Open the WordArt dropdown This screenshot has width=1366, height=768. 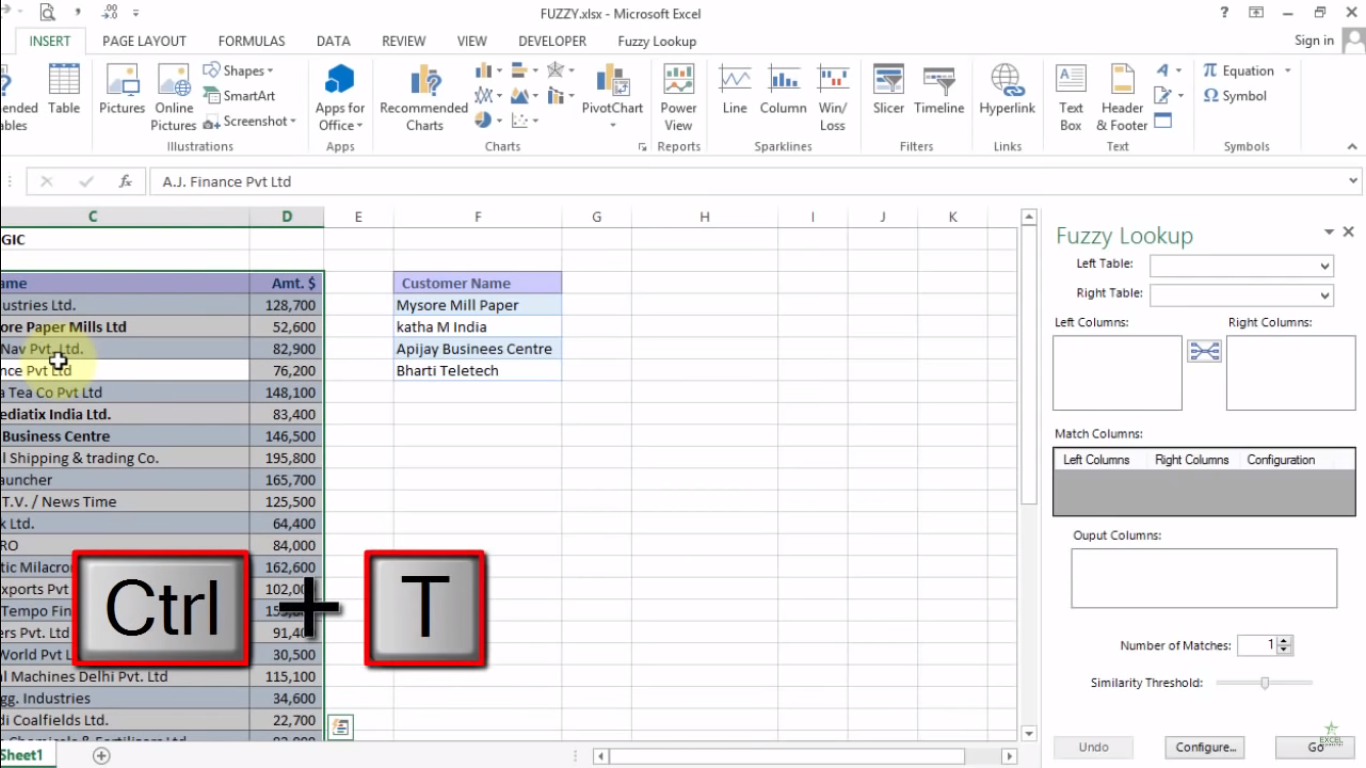(x=1168, y=71)
